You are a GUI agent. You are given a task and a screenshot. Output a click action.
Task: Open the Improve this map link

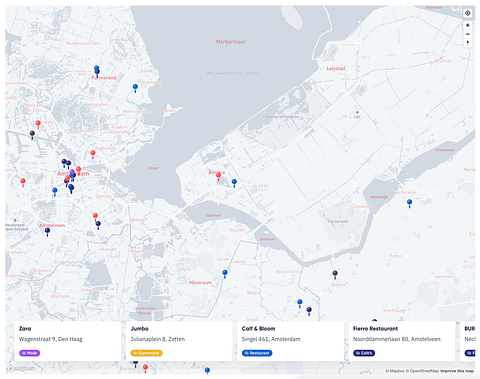(x=457, y=371)
